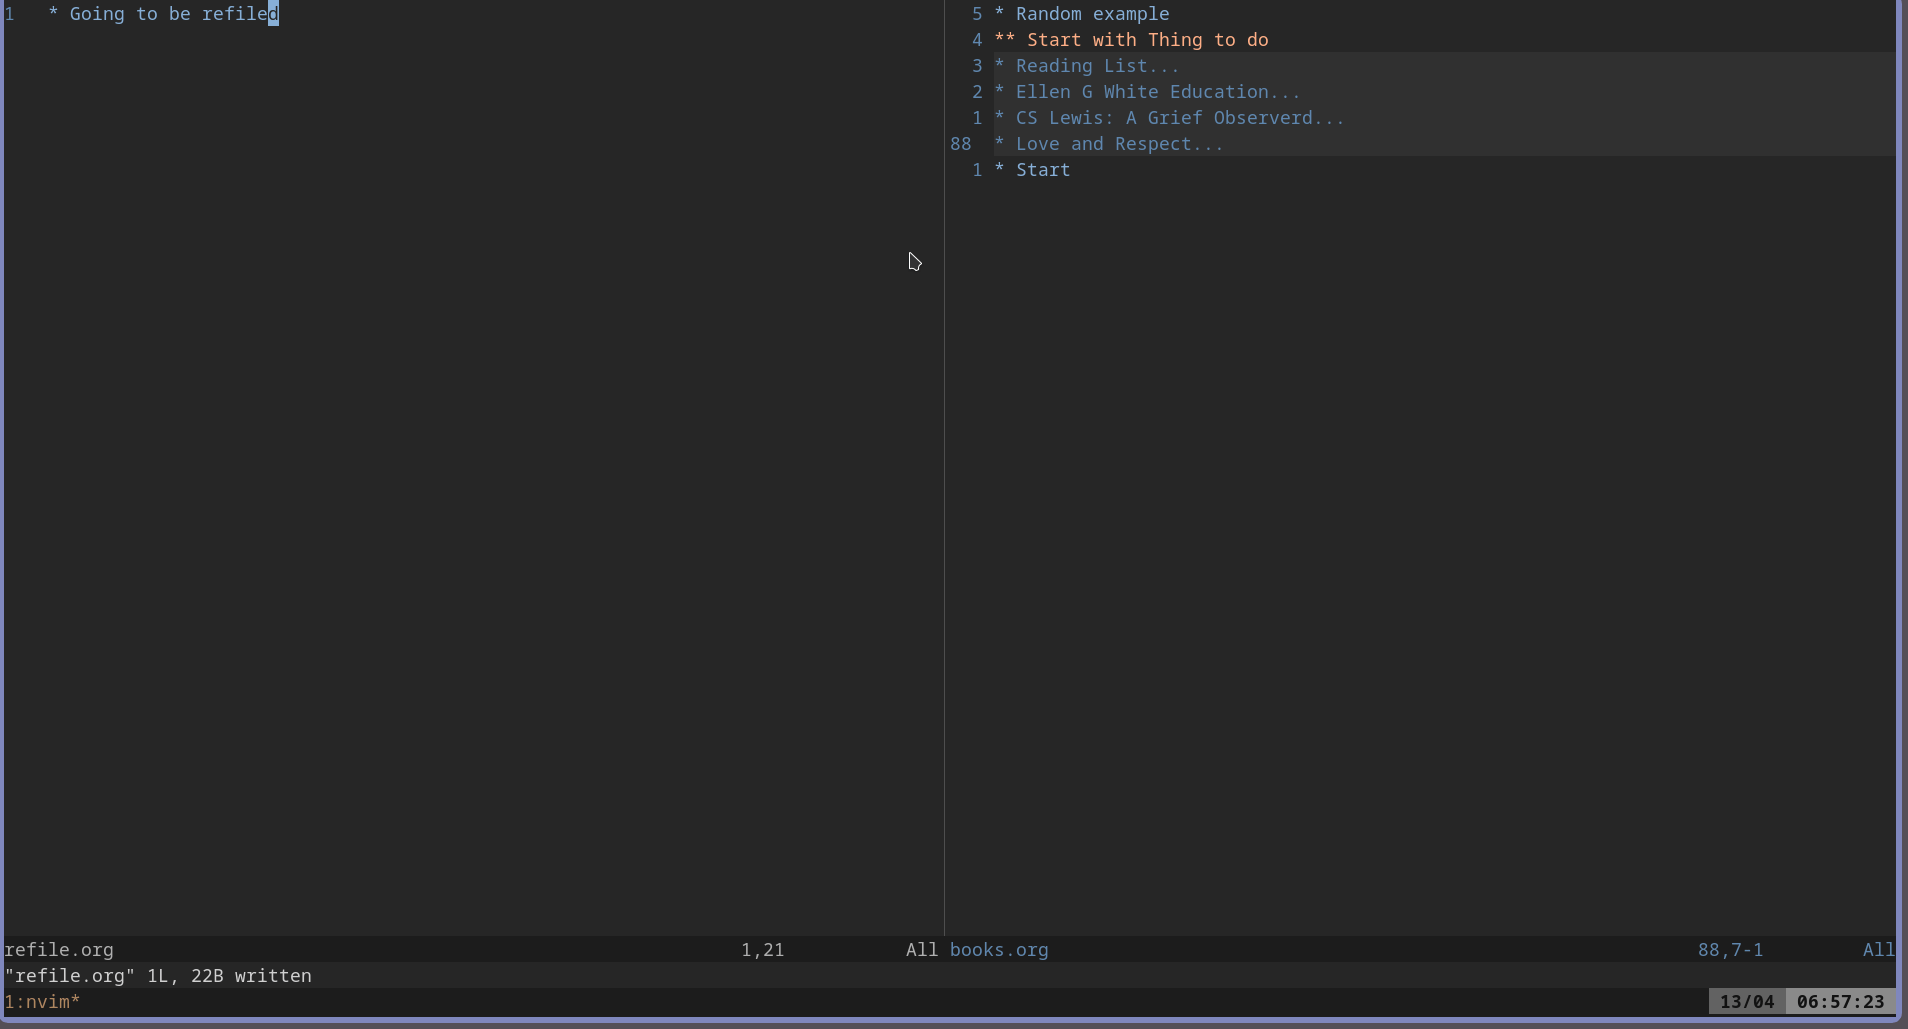Viewport: 1908px width, 1029px height.
Task: Click the "13/04" date in tmux bar
Action: (x=1748, y=1001)
